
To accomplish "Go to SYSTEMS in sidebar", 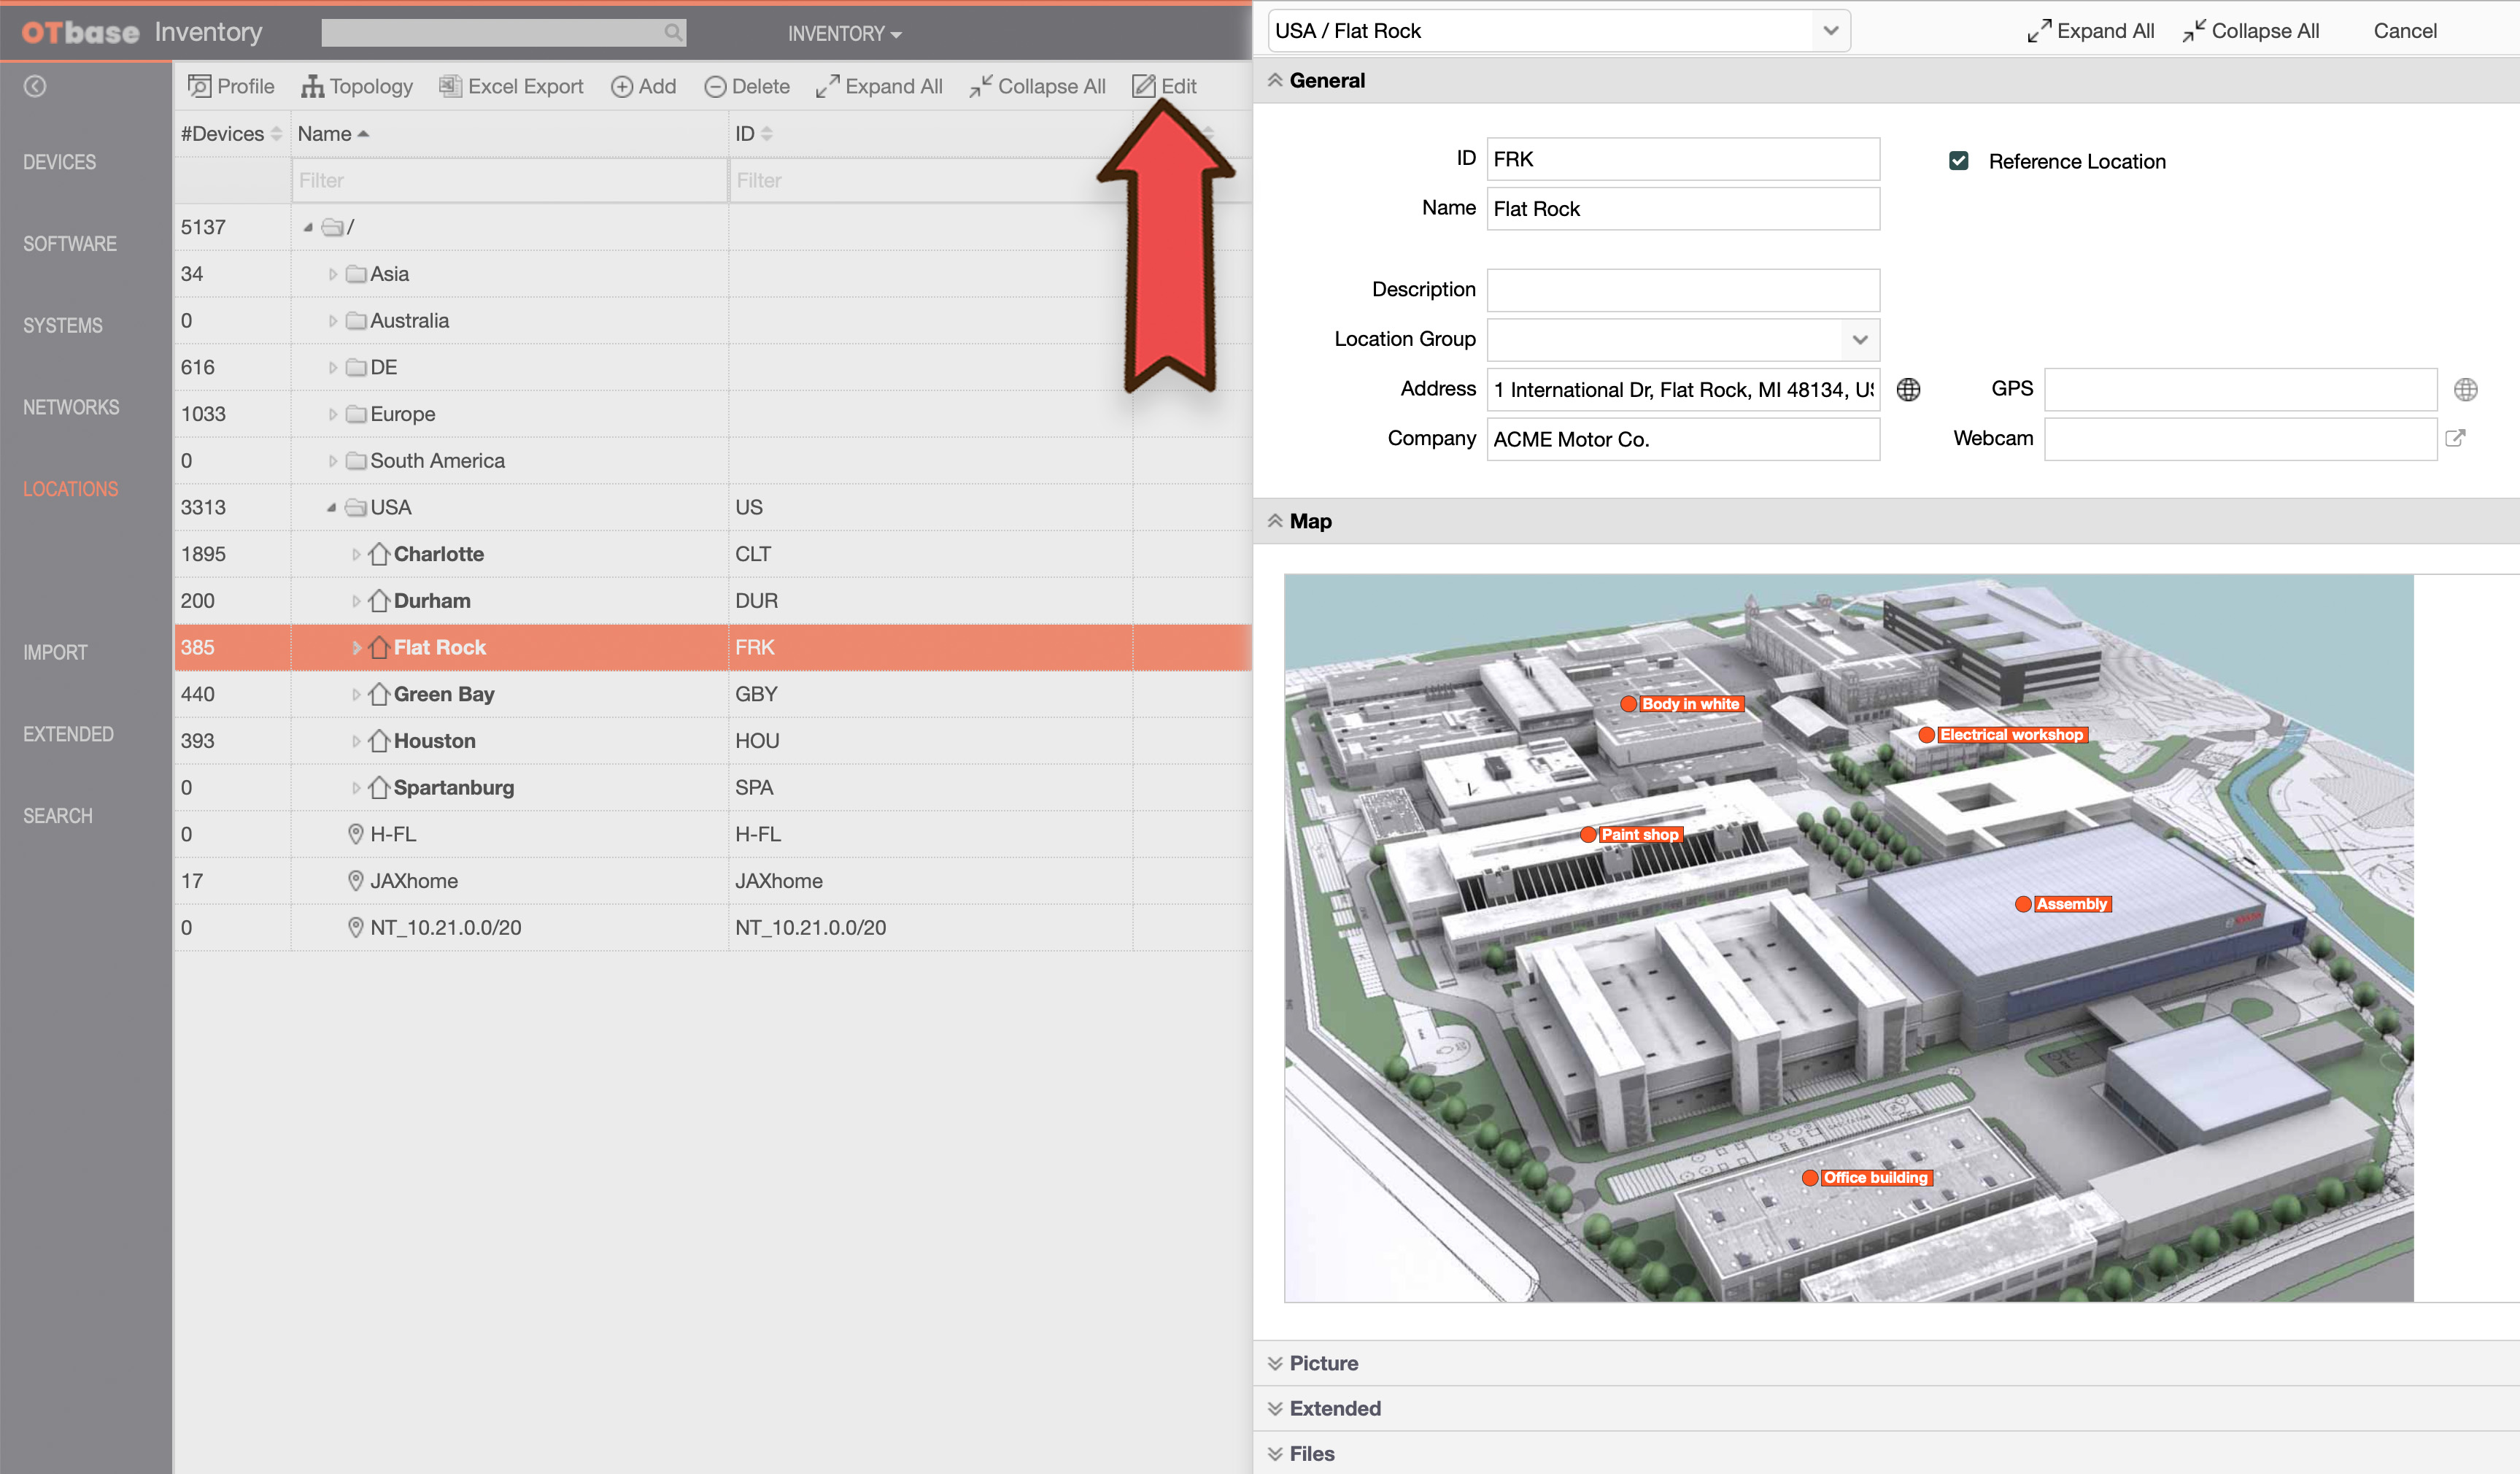I will (63, 326).
